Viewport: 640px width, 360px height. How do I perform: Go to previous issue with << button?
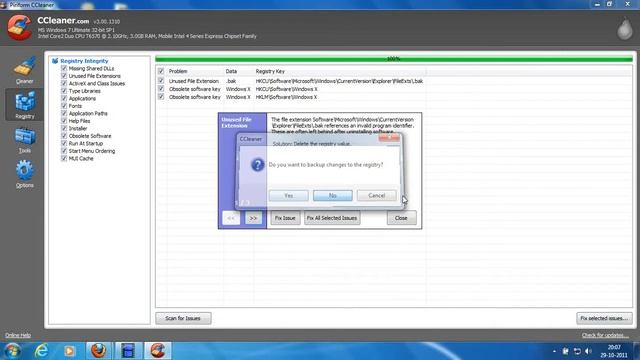[231, 218]
